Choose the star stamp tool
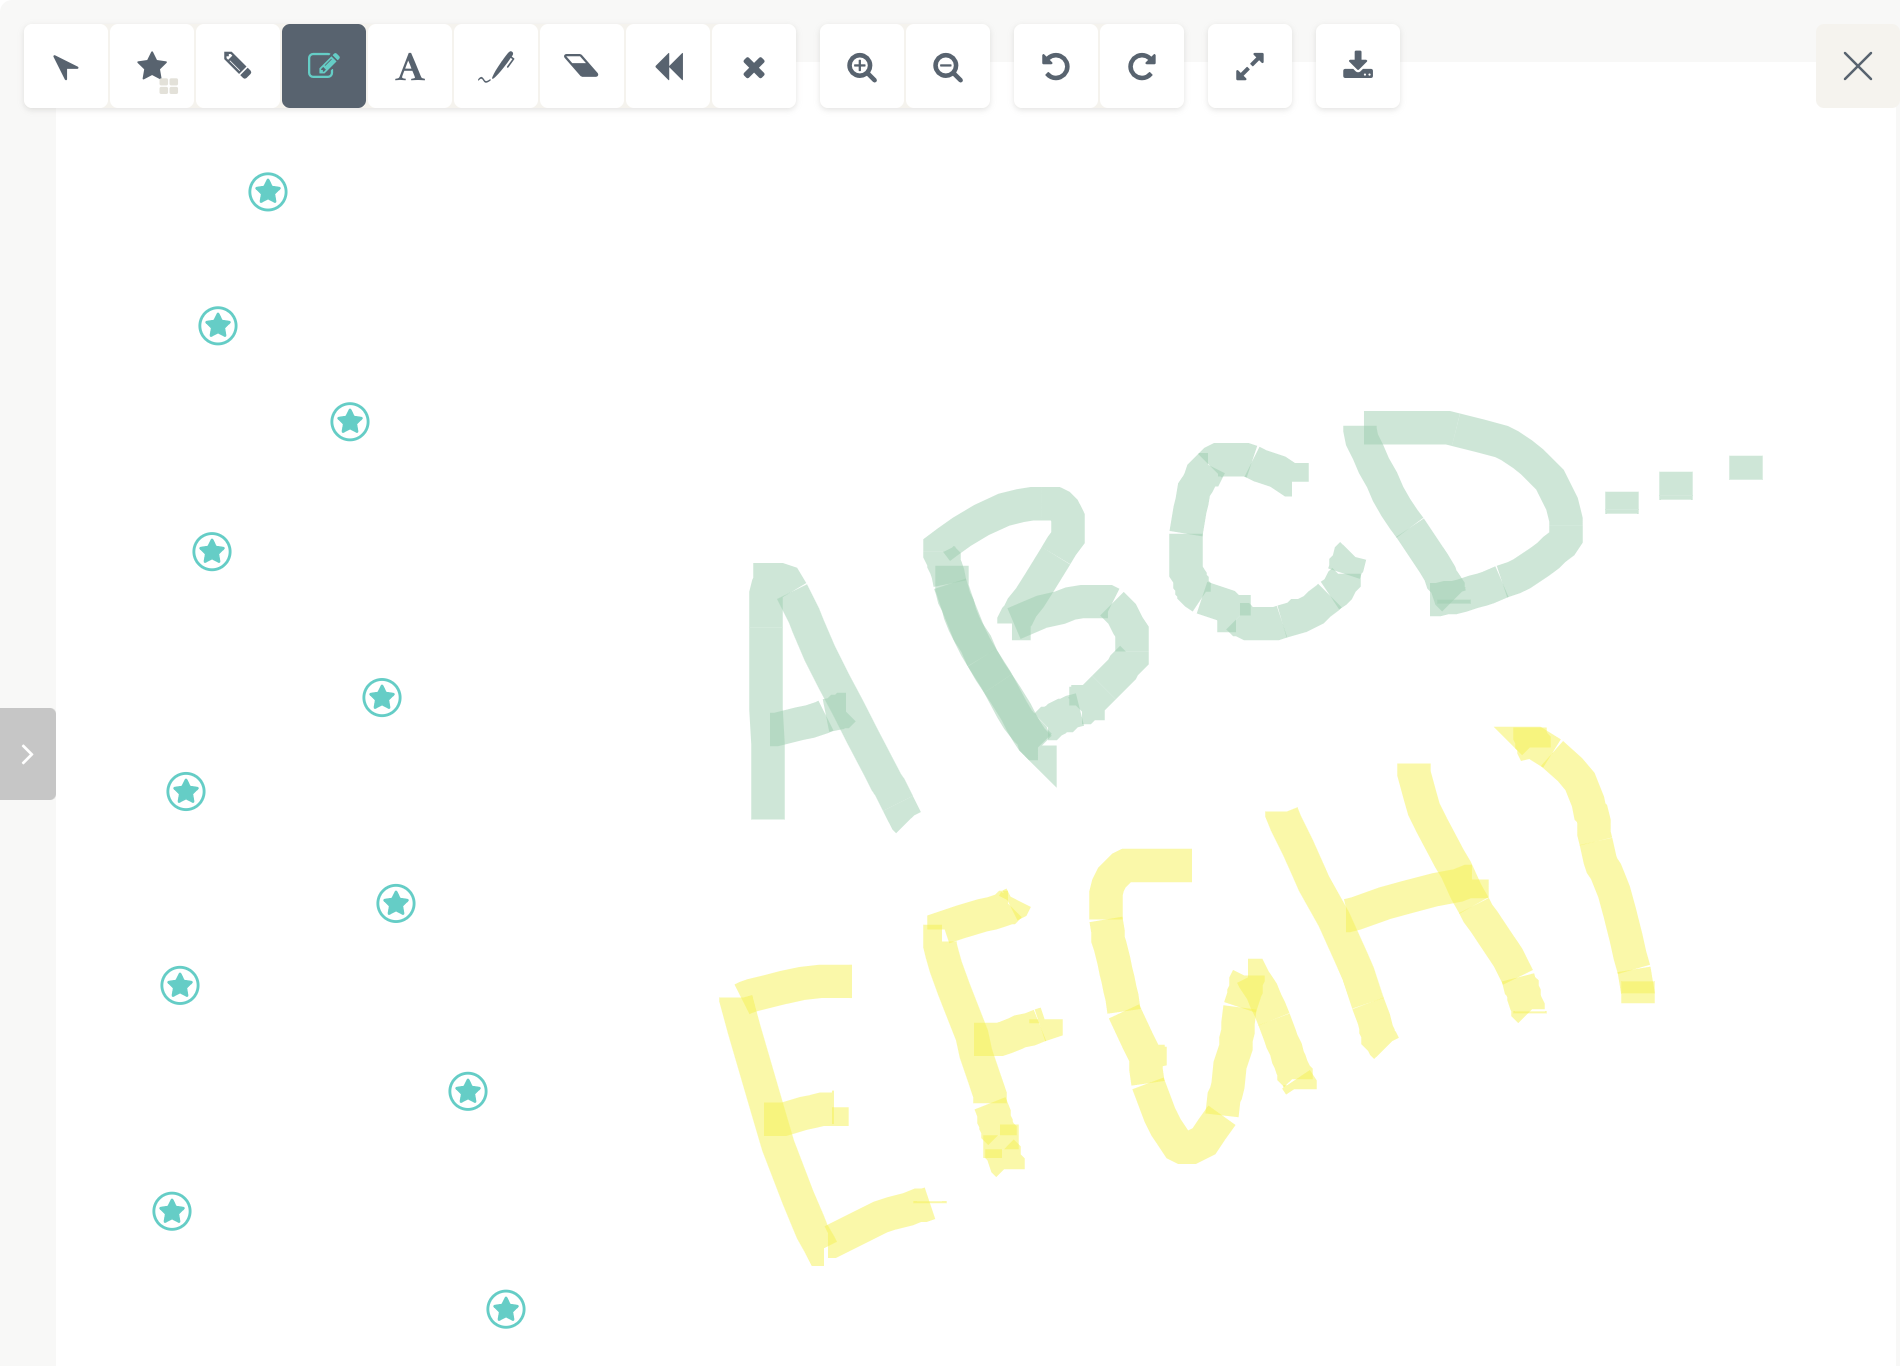1900x1366 pixels. 152,66
